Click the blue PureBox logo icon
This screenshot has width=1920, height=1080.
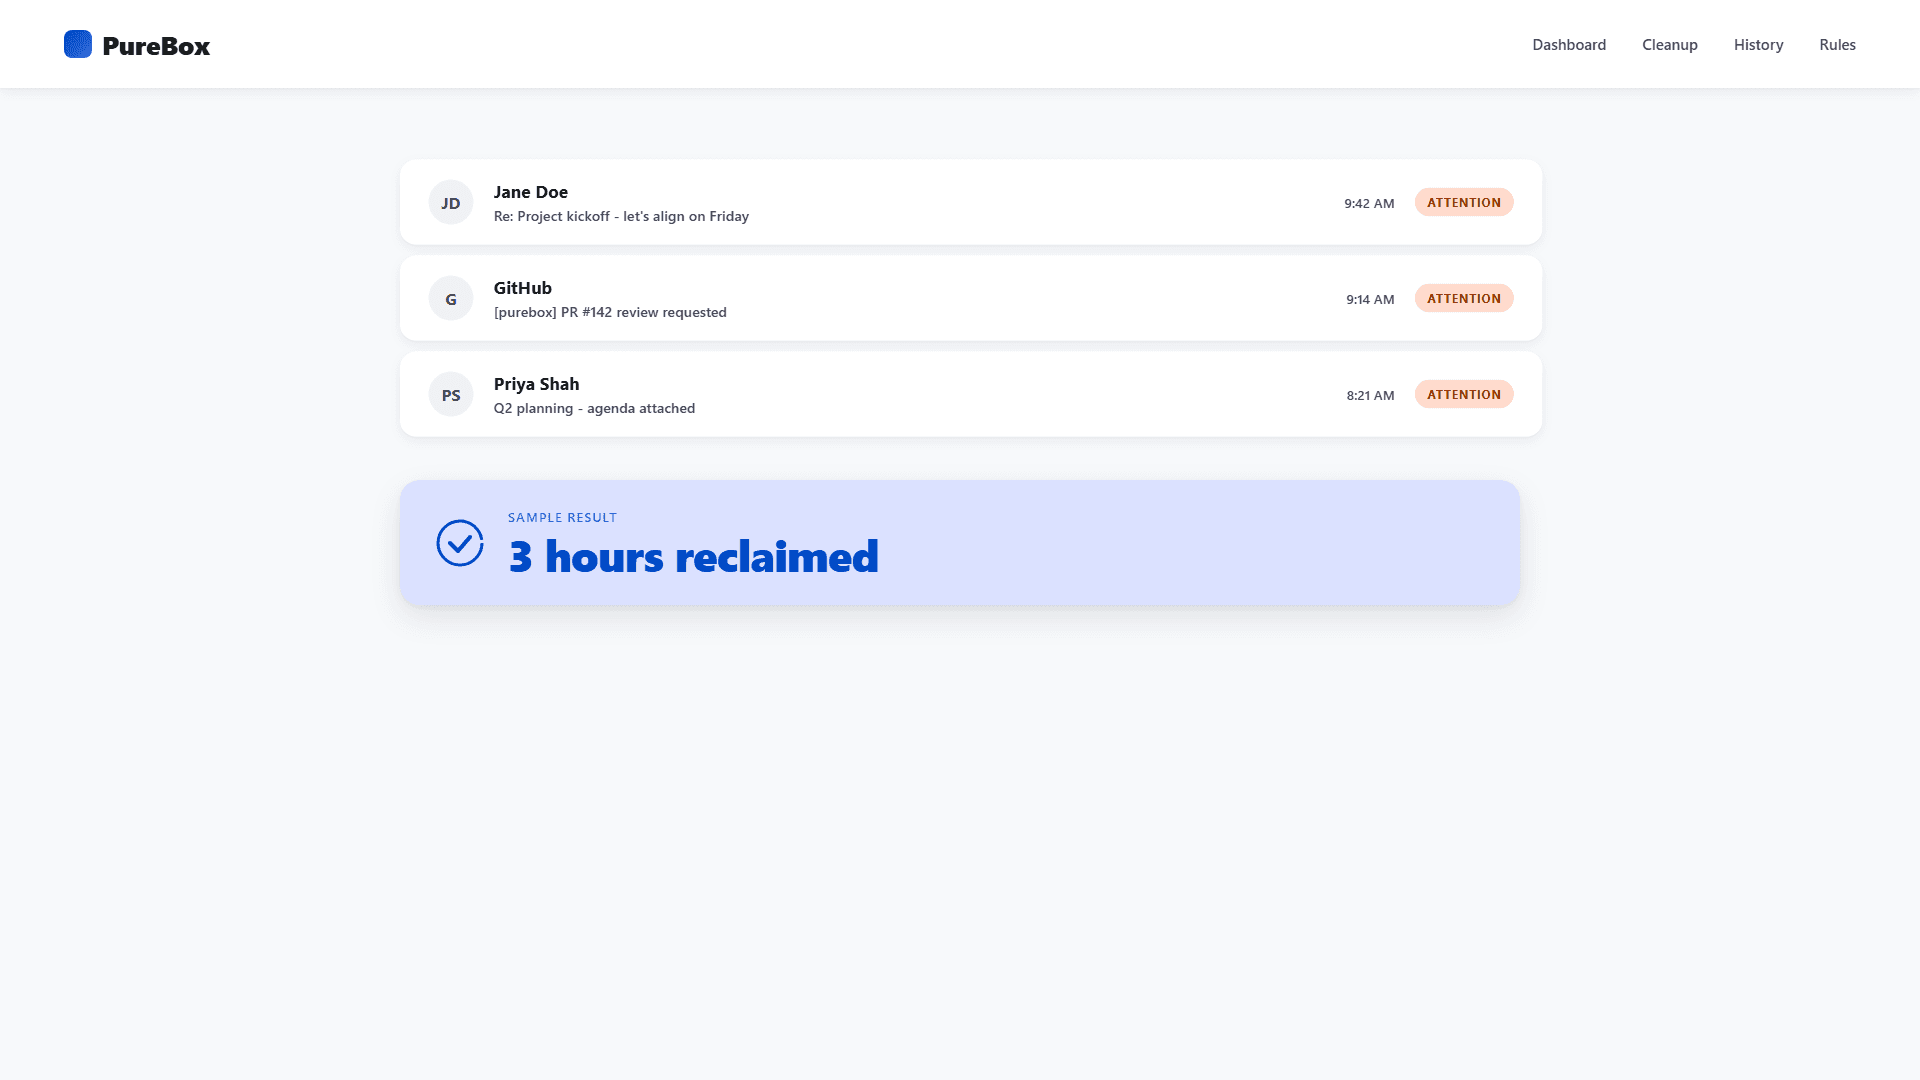tap(78, 44)
